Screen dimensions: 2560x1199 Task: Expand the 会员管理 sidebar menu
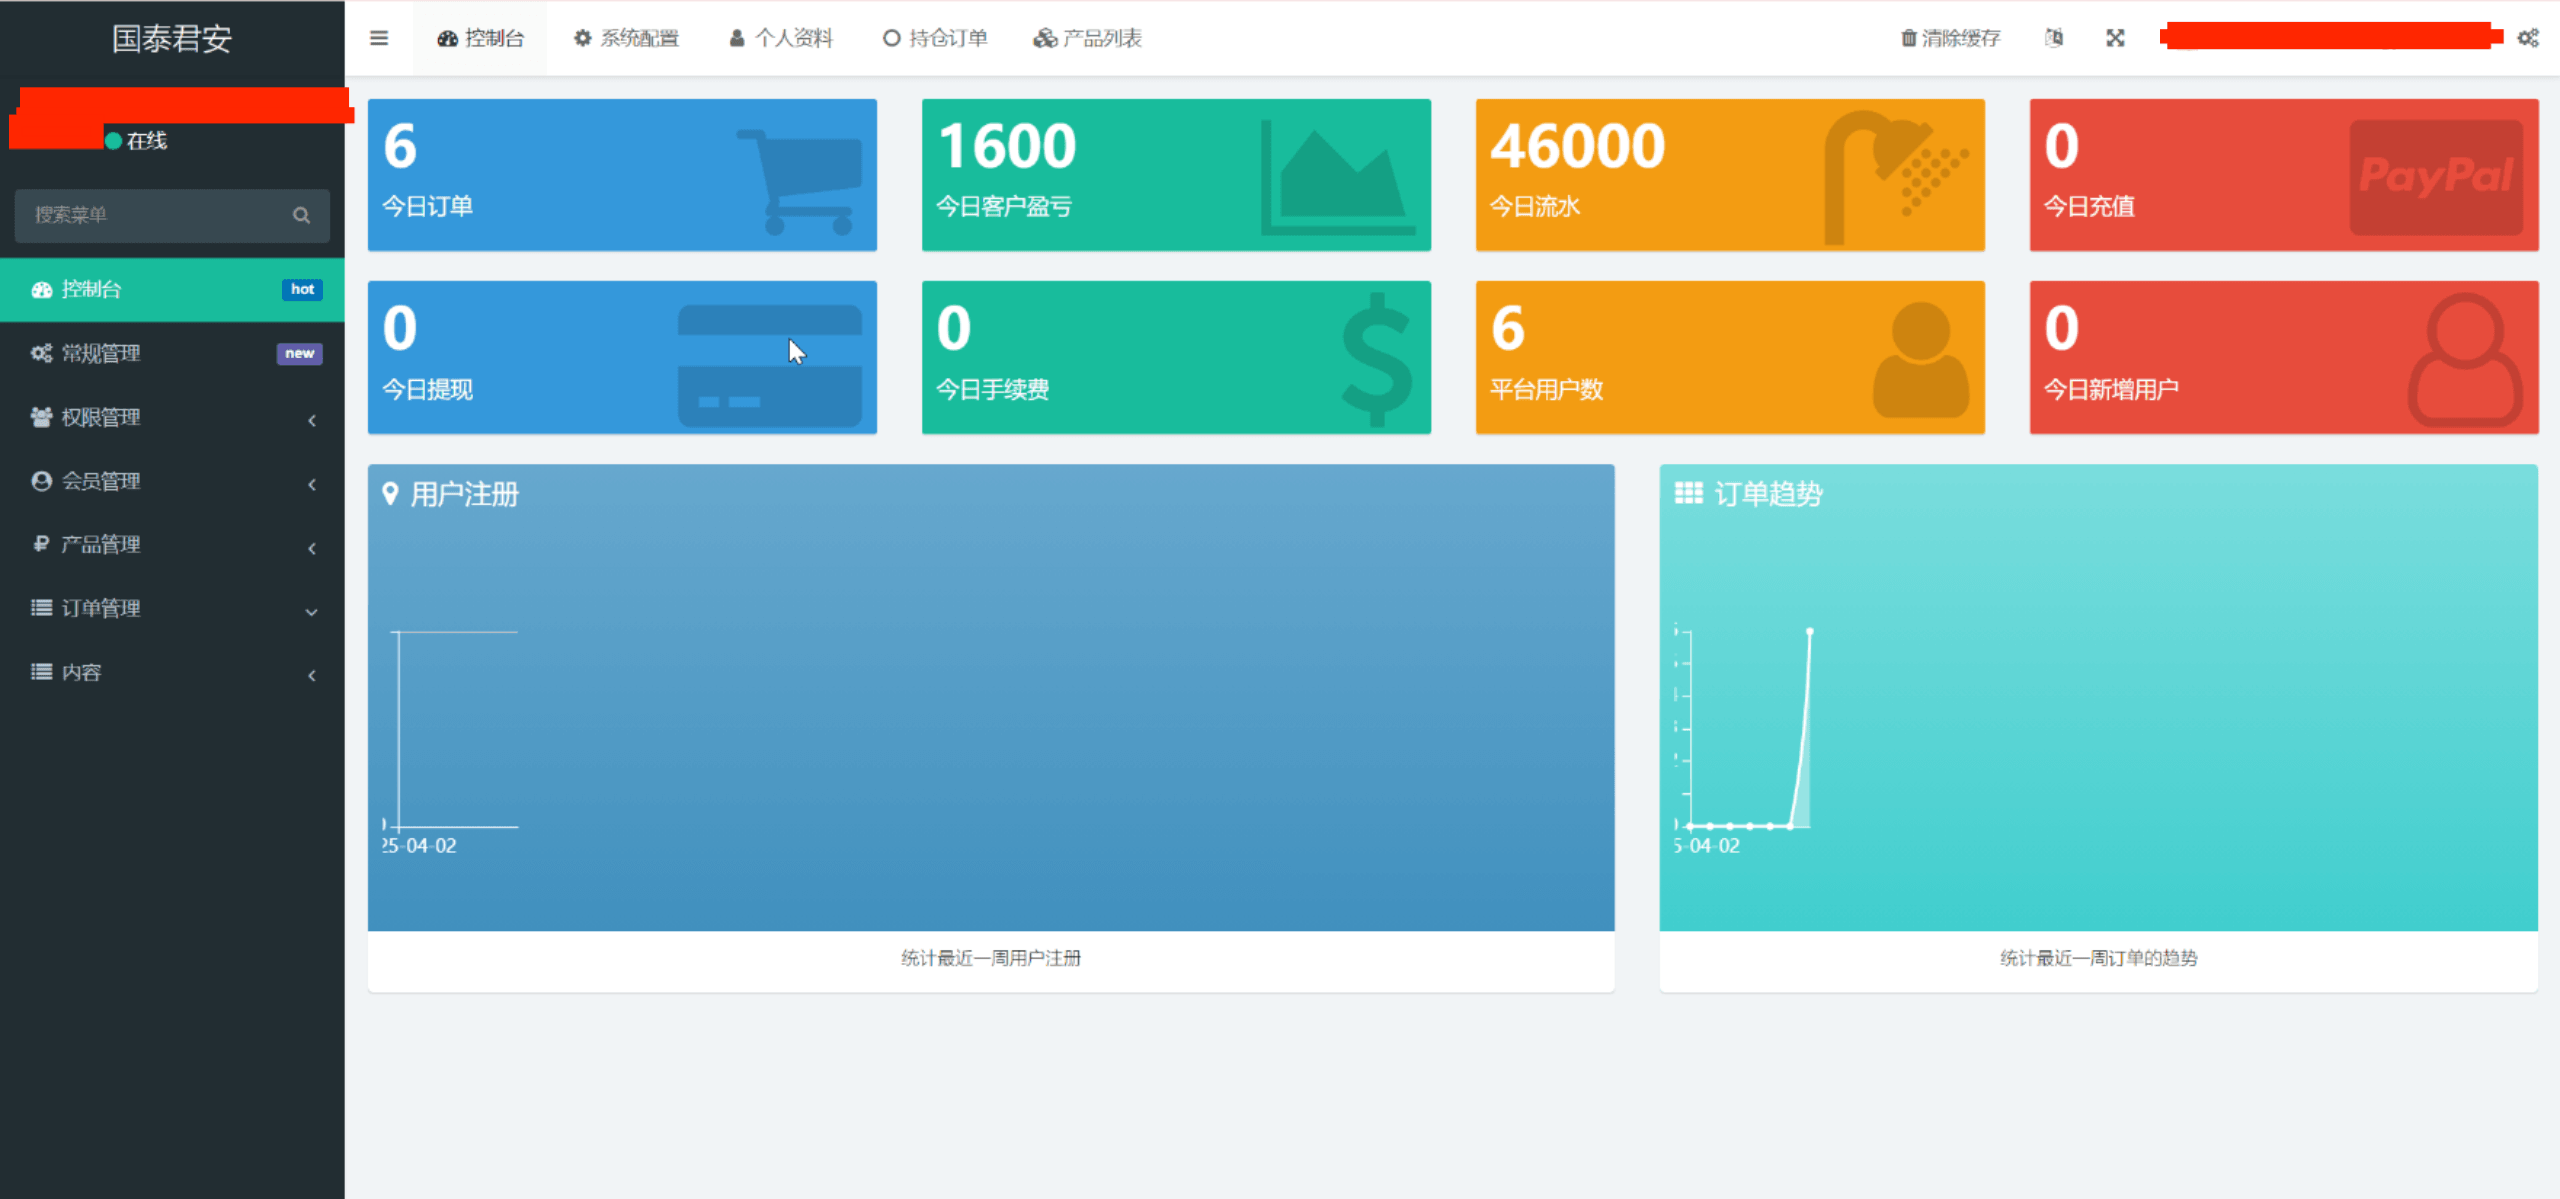point(172,482)
